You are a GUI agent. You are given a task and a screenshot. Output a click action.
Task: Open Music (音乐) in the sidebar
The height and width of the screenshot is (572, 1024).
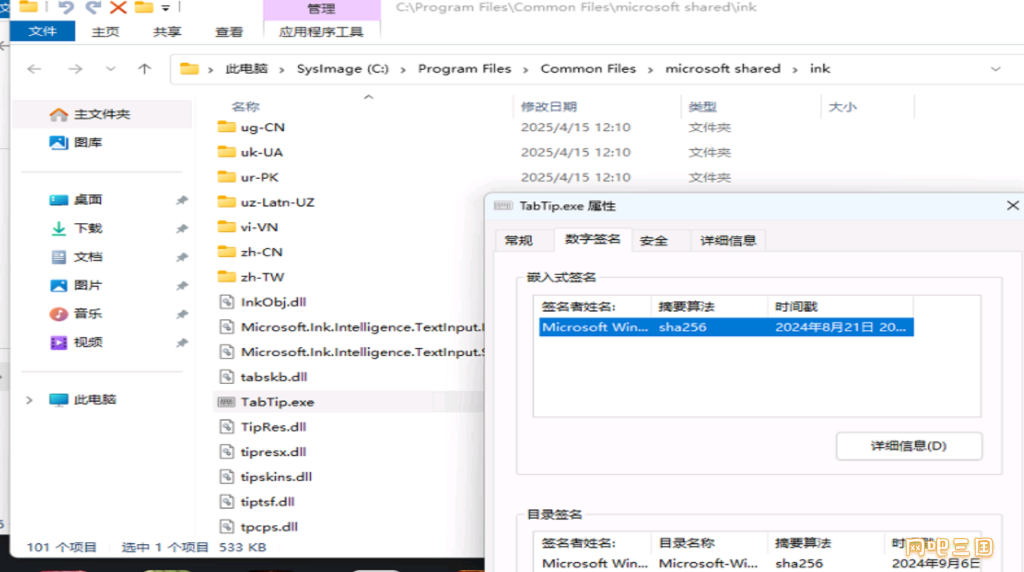tap(88, 314)
